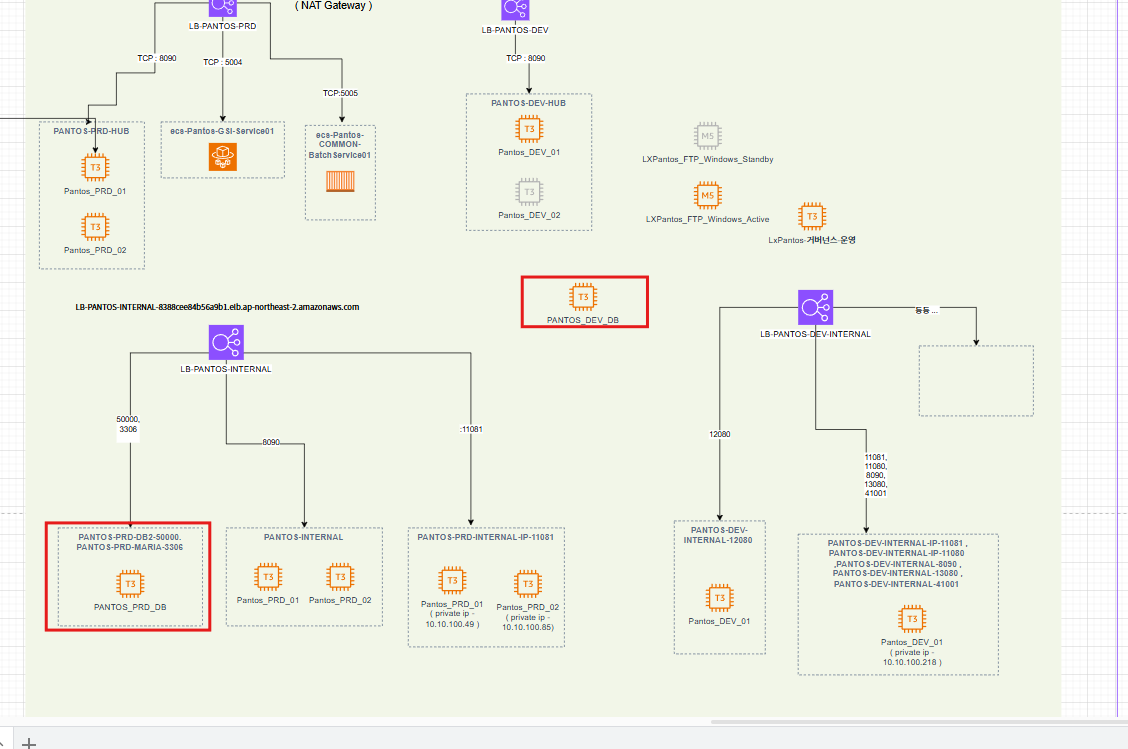Select the ecs-Pantos-COMMON-BatchService01 container icon

pyautogui.click(x=341, y=182)
